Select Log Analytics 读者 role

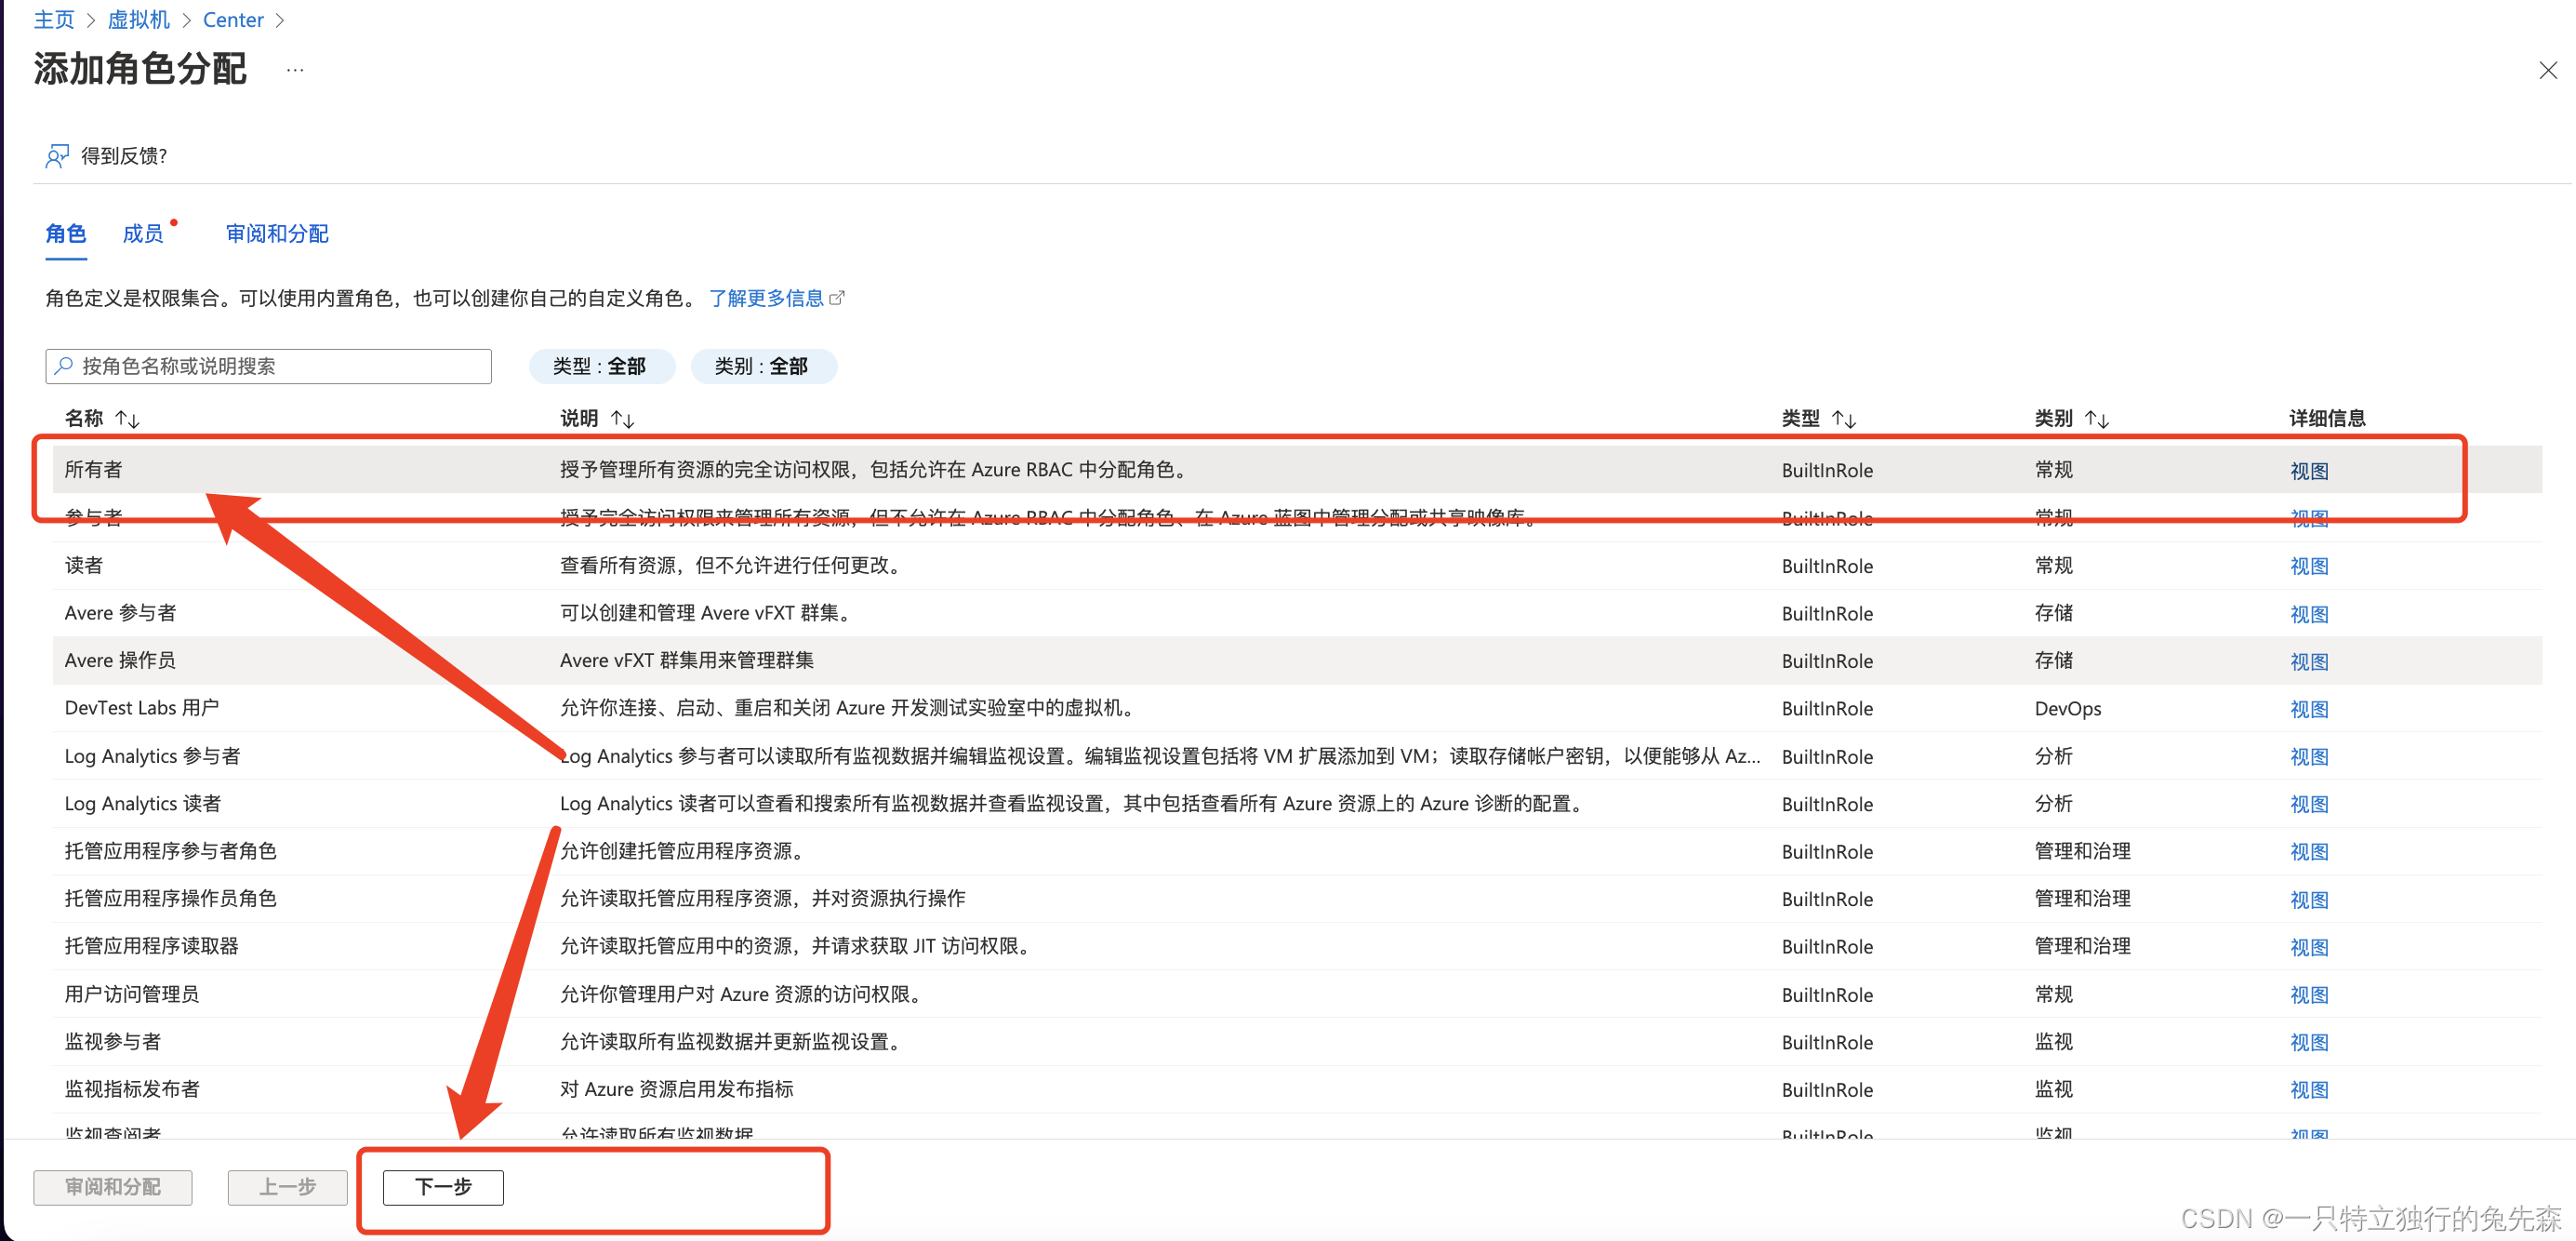click(1297, 803)
